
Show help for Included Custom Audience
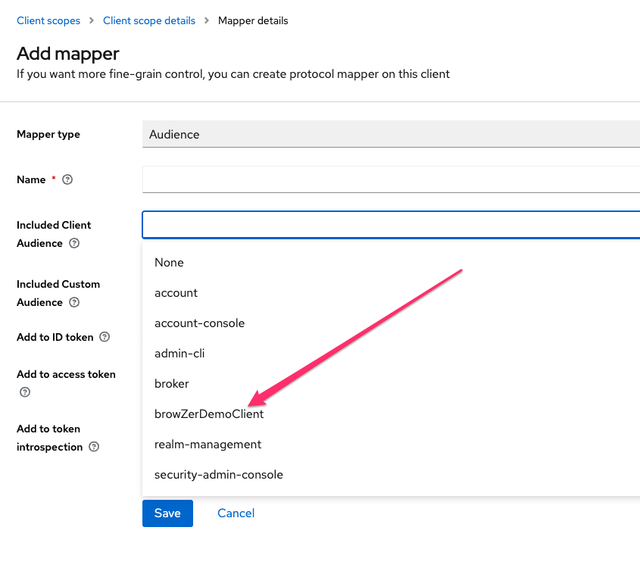click(x=74, y=302)
